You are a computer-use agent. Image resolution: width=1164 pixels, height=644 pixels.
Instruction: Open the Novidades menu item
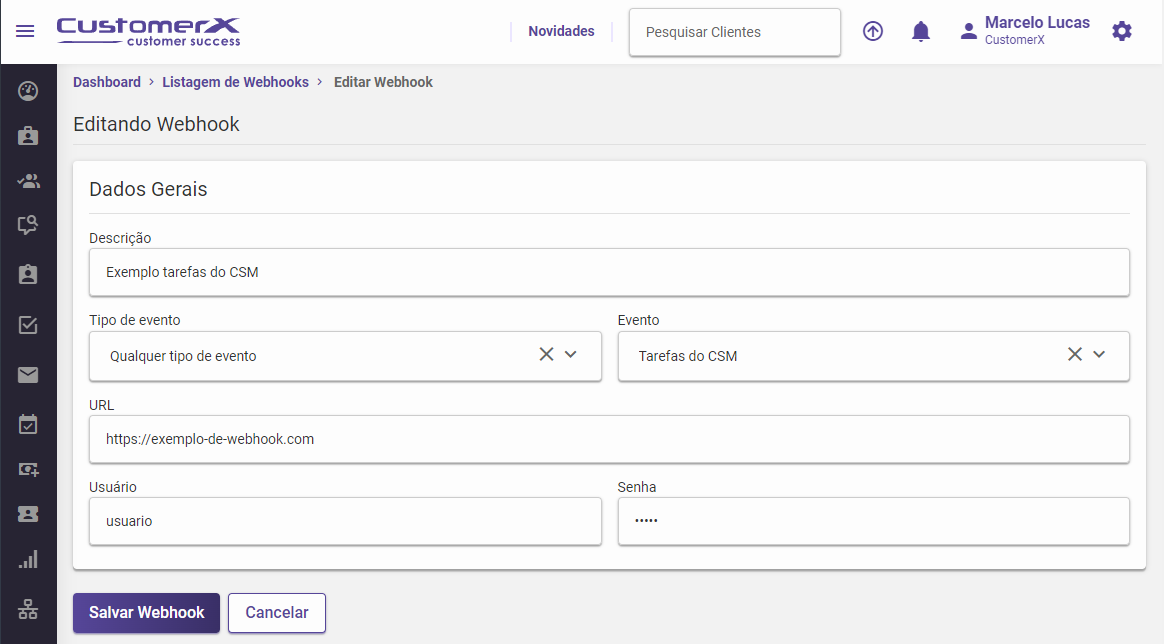pos(561,32)
